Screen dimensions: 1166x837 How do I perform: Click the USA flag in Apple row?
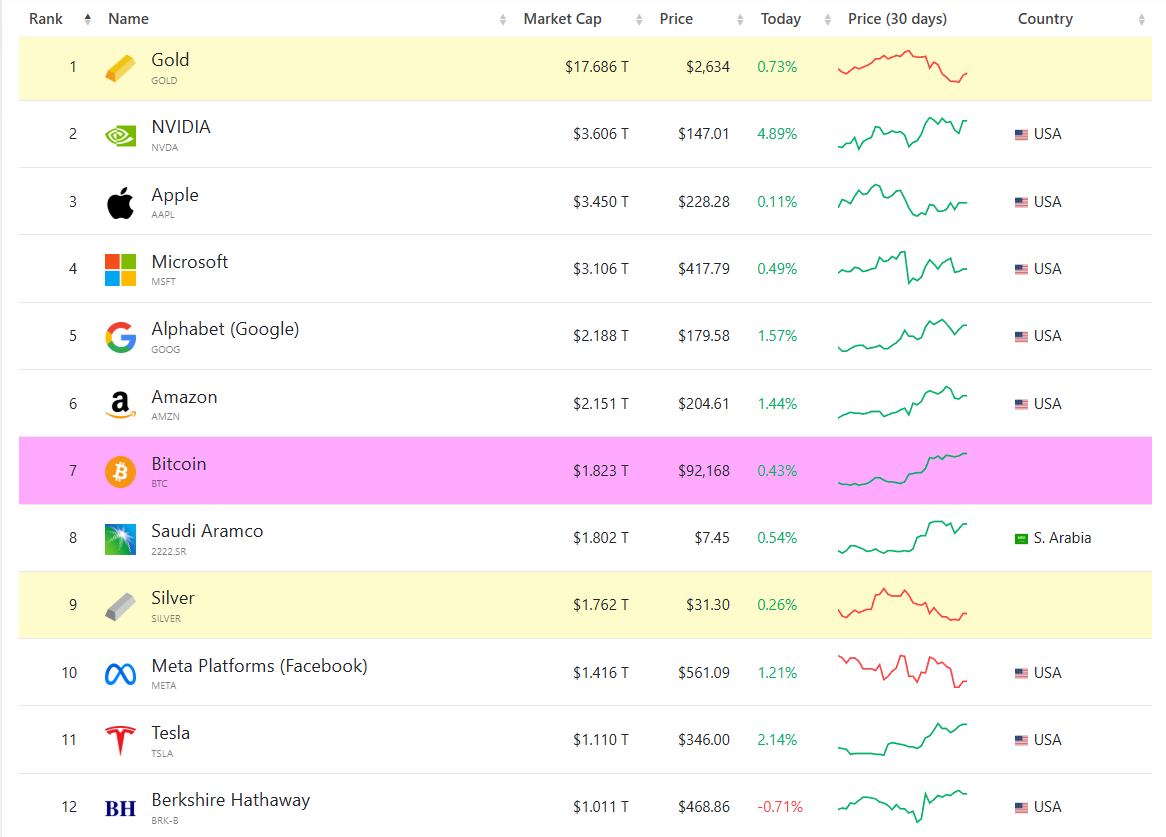tap(1021, 202)
